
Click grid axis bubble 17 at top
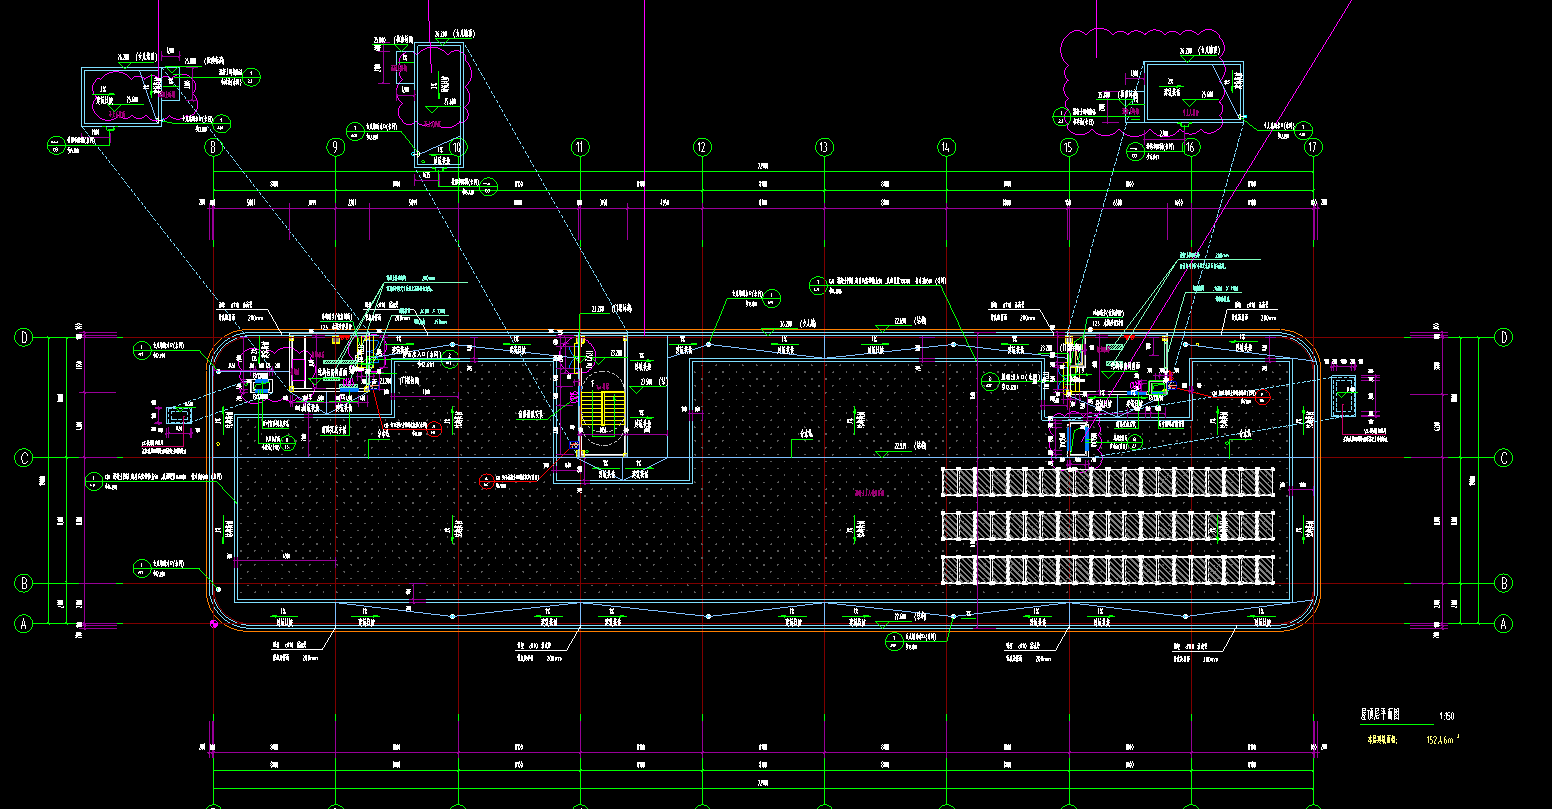click(x=1313, y=147)
